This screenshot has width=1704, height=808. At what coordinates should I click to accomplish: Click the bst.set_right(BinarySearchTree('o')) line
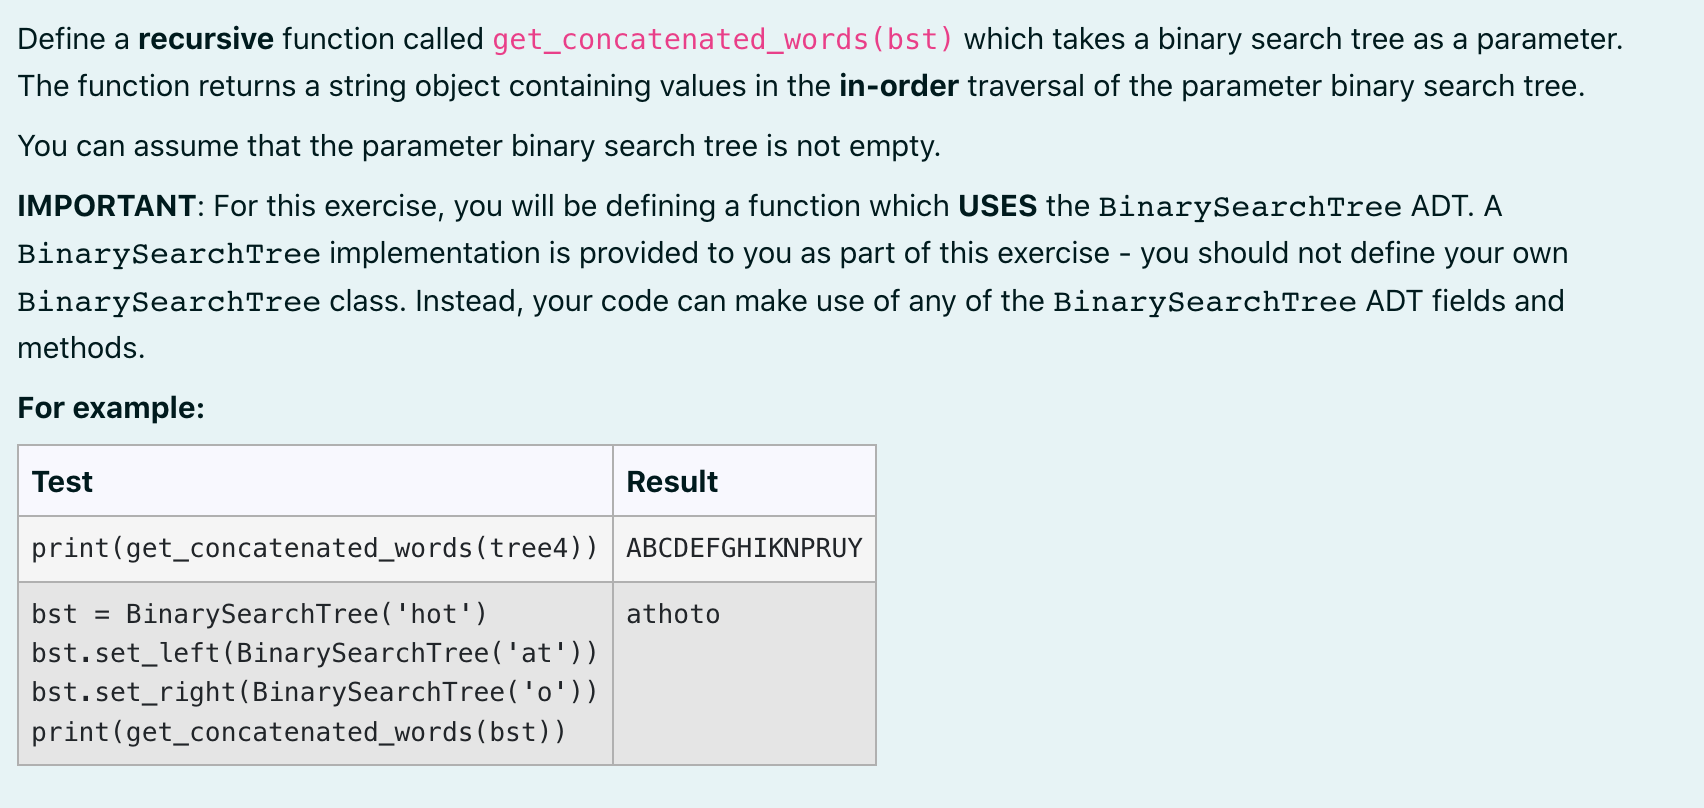(x=315, y=692)
